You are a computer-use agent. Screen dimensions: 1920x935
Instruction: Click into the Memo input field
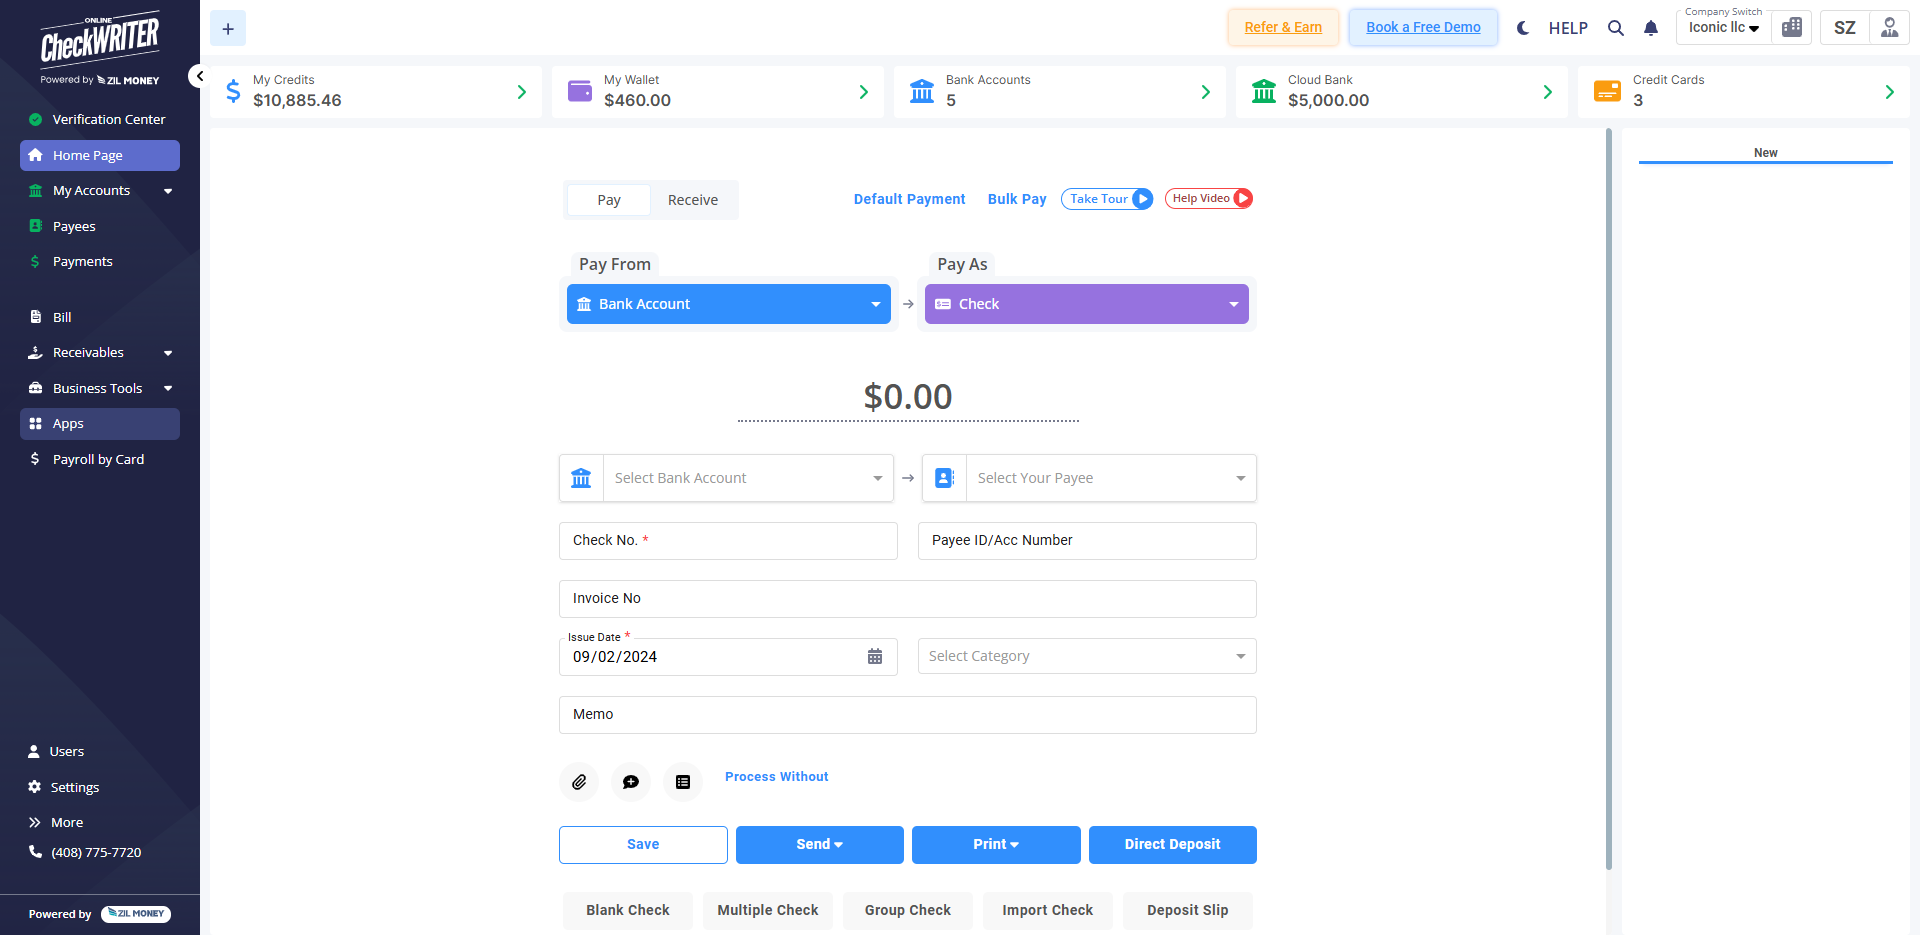click(908, 715)
